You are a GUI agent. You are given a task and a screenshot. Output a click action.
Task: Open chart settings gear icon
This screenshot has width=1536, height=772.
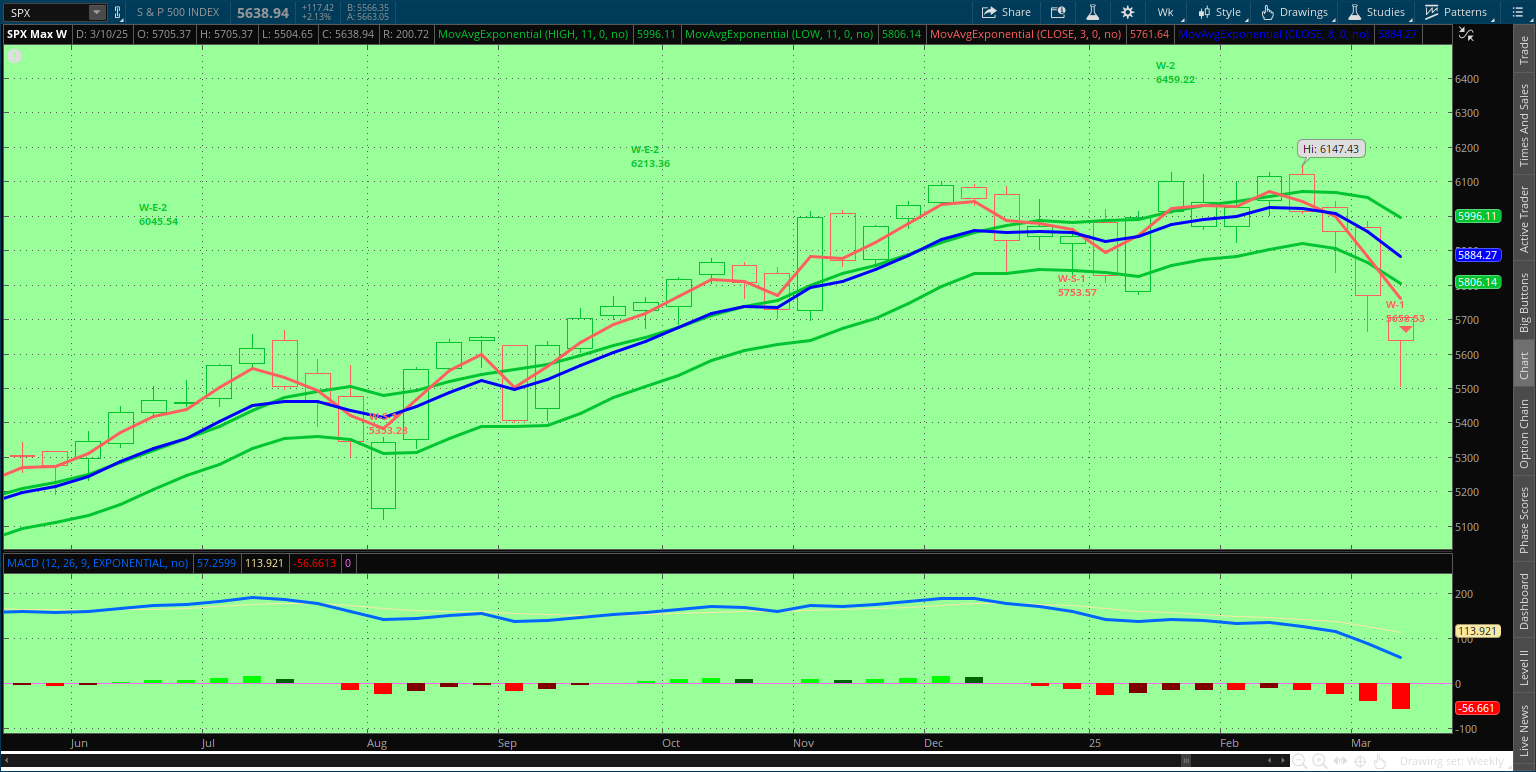pos(1128,12)
